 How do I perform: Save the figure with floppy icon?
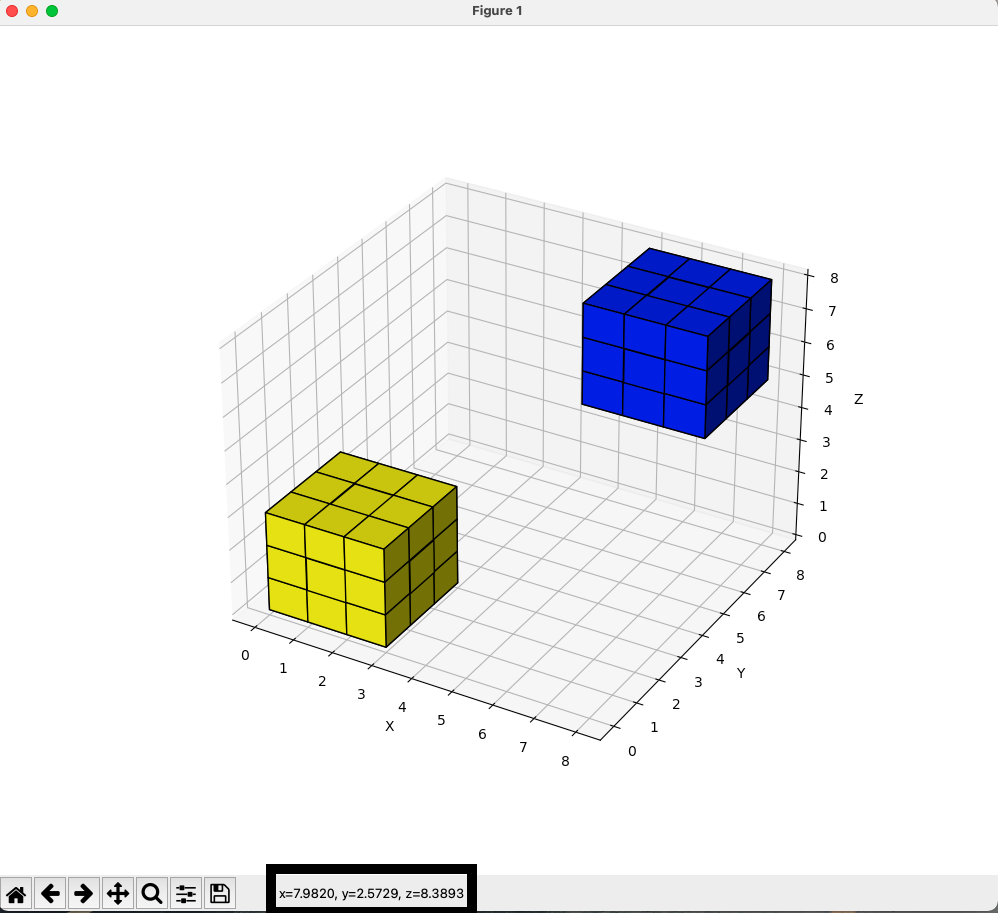click(220, 893)
